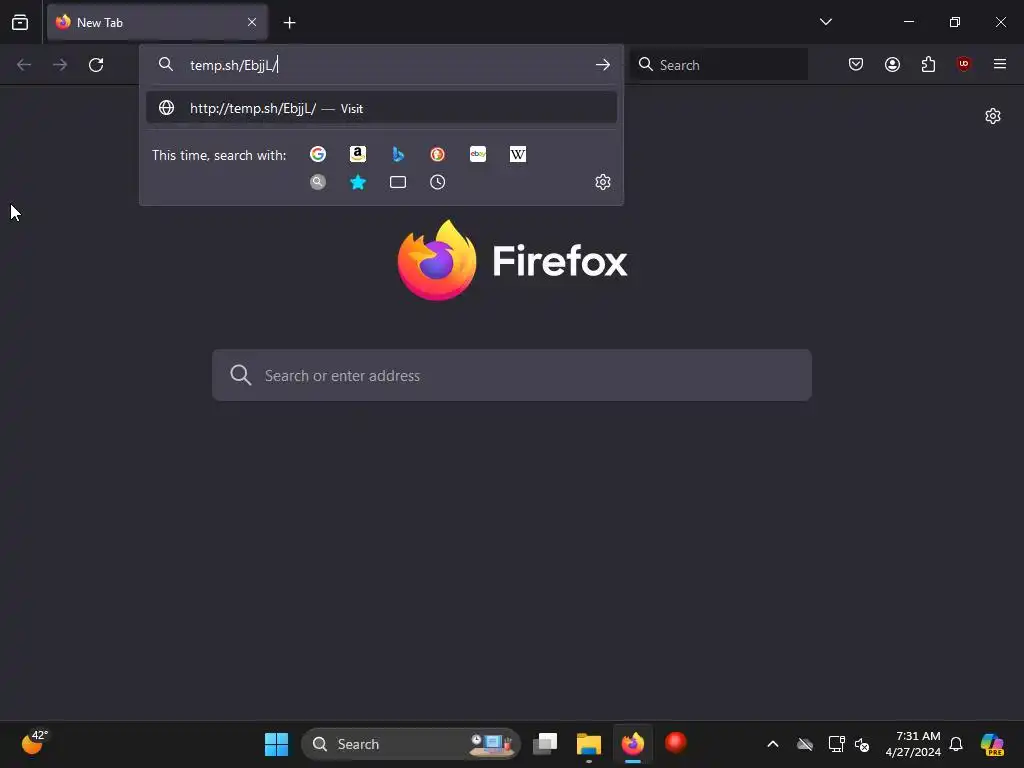Click the Firefox taskbar icon
Viewport: 1024px width, 768px height.
coord(632,744)
